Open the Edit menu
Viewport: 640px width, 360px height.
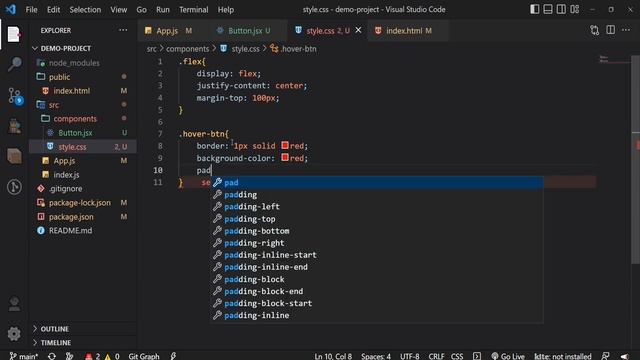53,9
